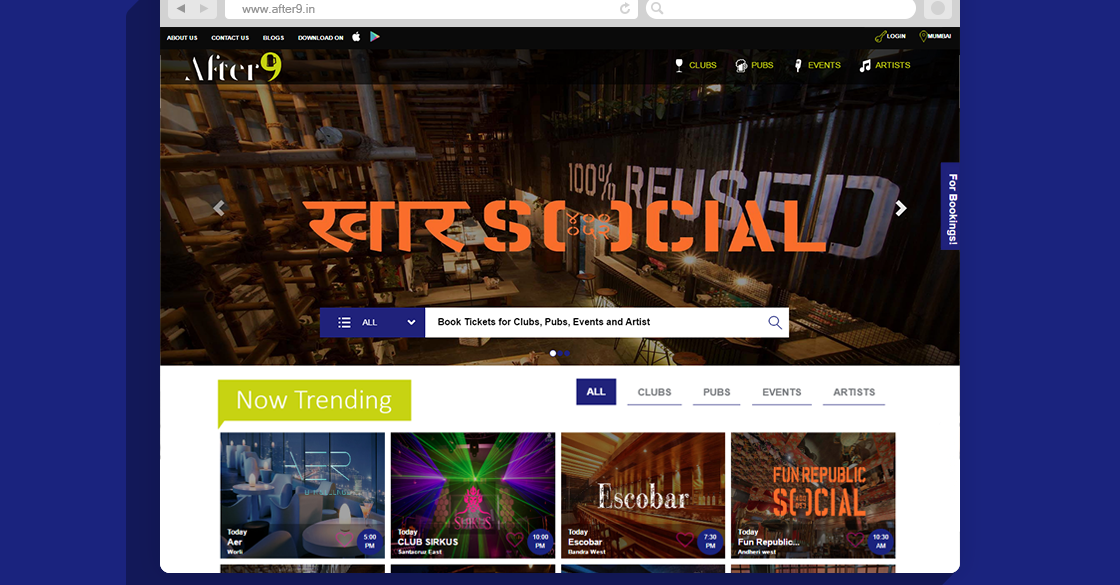Open the Fun Republic Social card
This screenshot has width=1120, height=585.
coord(813,494)
